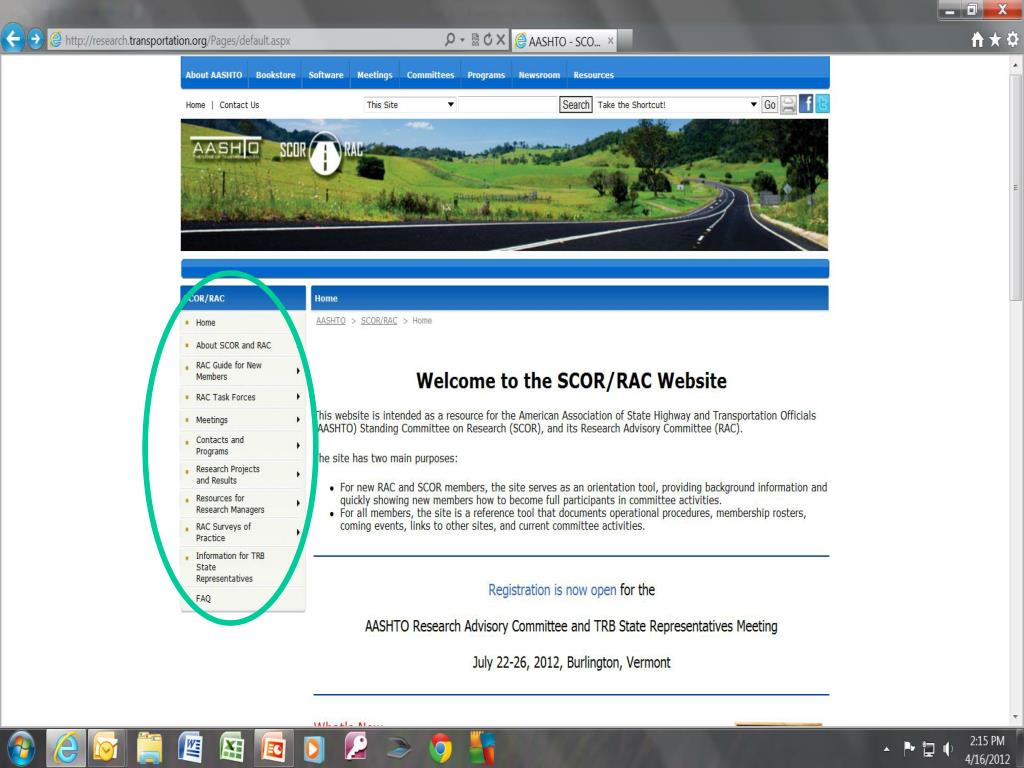1024x768 pixels.
Task: Open Bookstore top menu
Action: [x=276, y=75]
